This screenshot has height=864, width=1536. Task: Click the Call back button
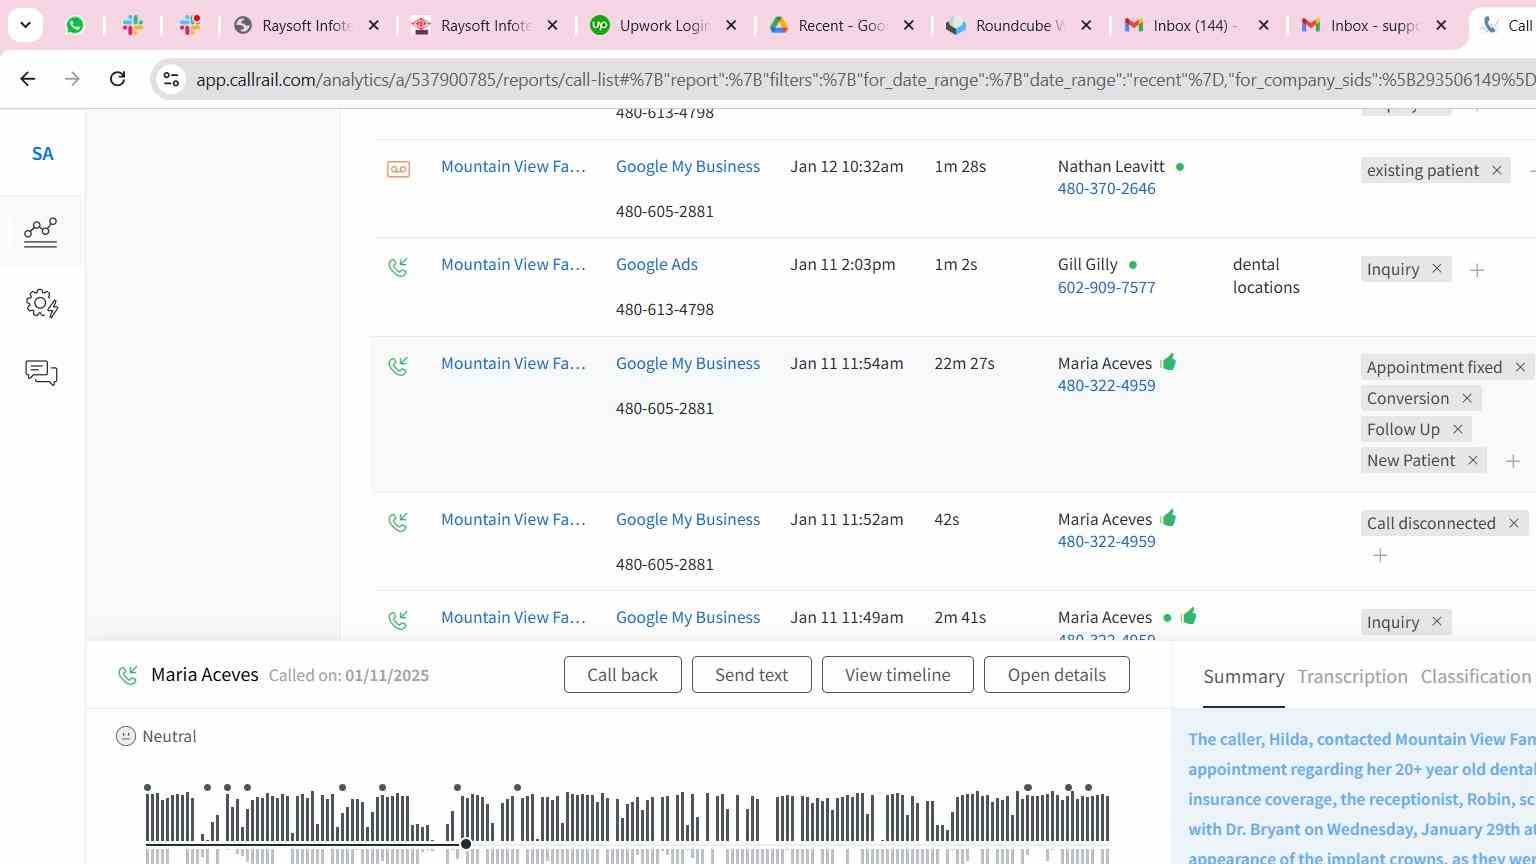[623, 675]
